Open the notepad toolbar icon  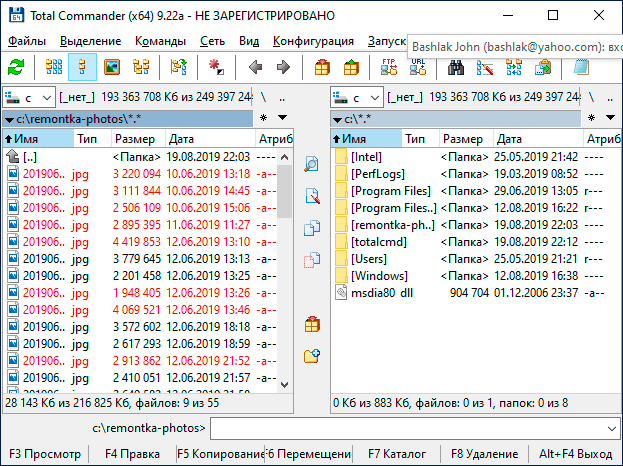click(581, 67)
